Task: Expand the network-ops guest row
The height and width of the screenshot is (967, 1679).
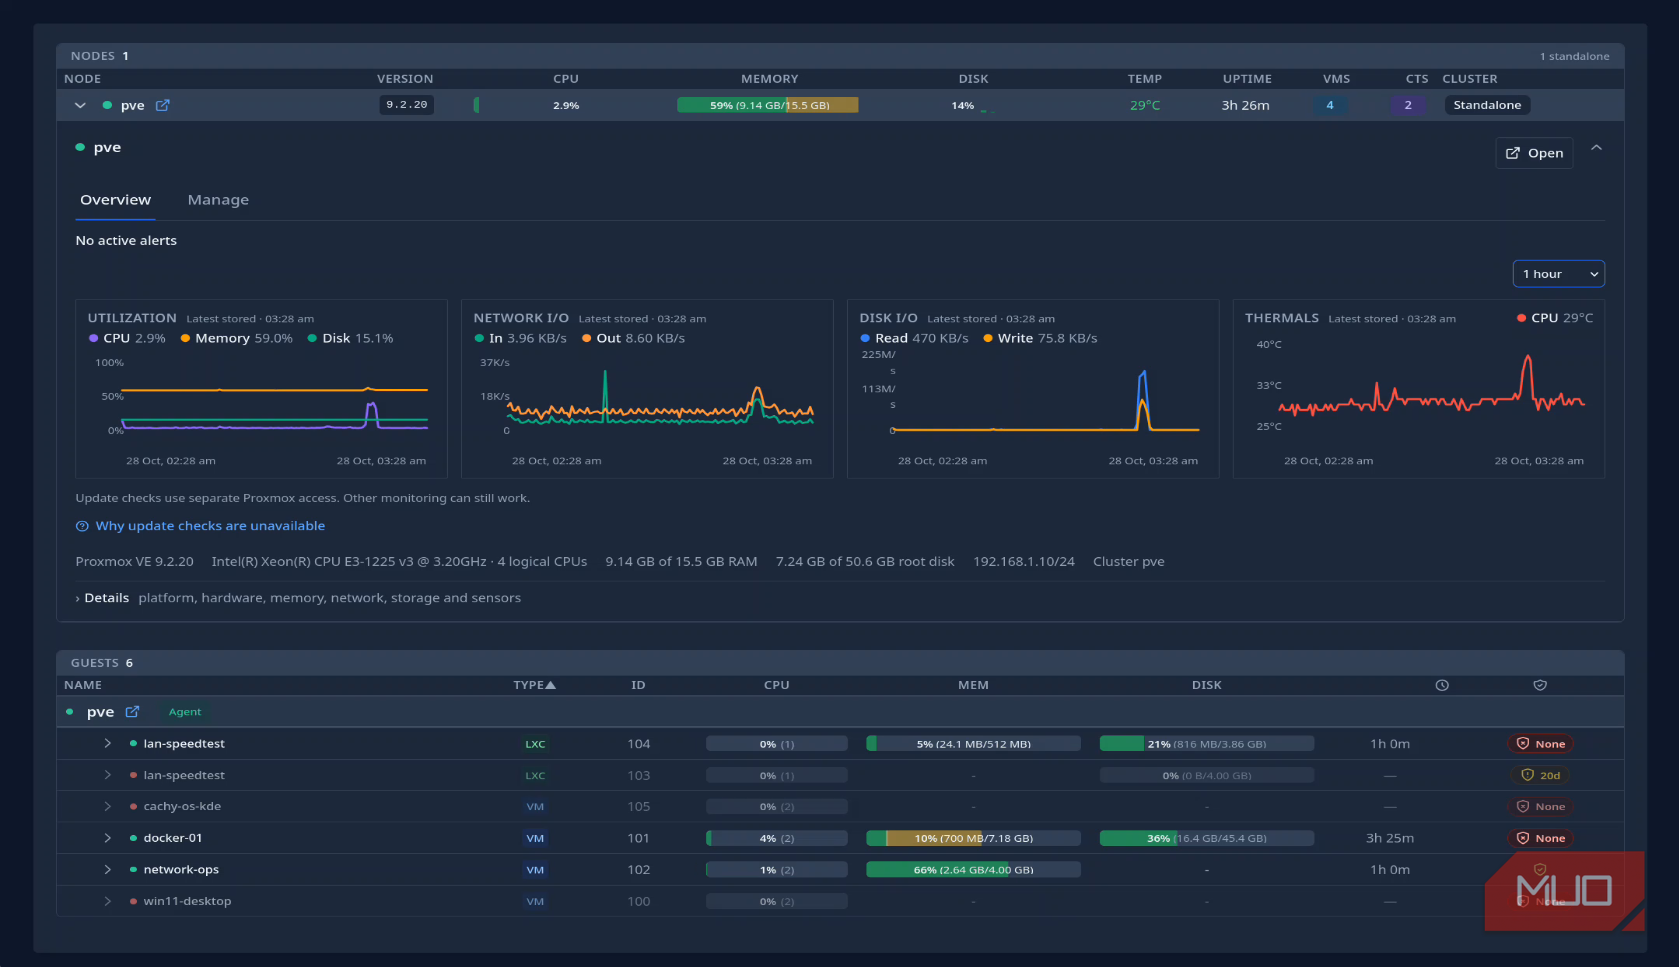Action: click(107, 870)
